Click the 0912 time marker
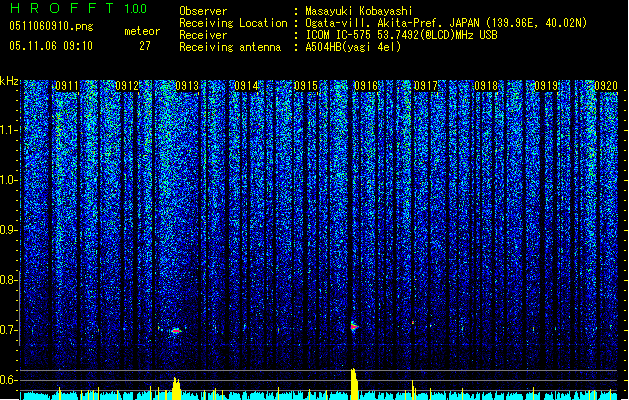 pyautogui.click(x=127, y=86)
